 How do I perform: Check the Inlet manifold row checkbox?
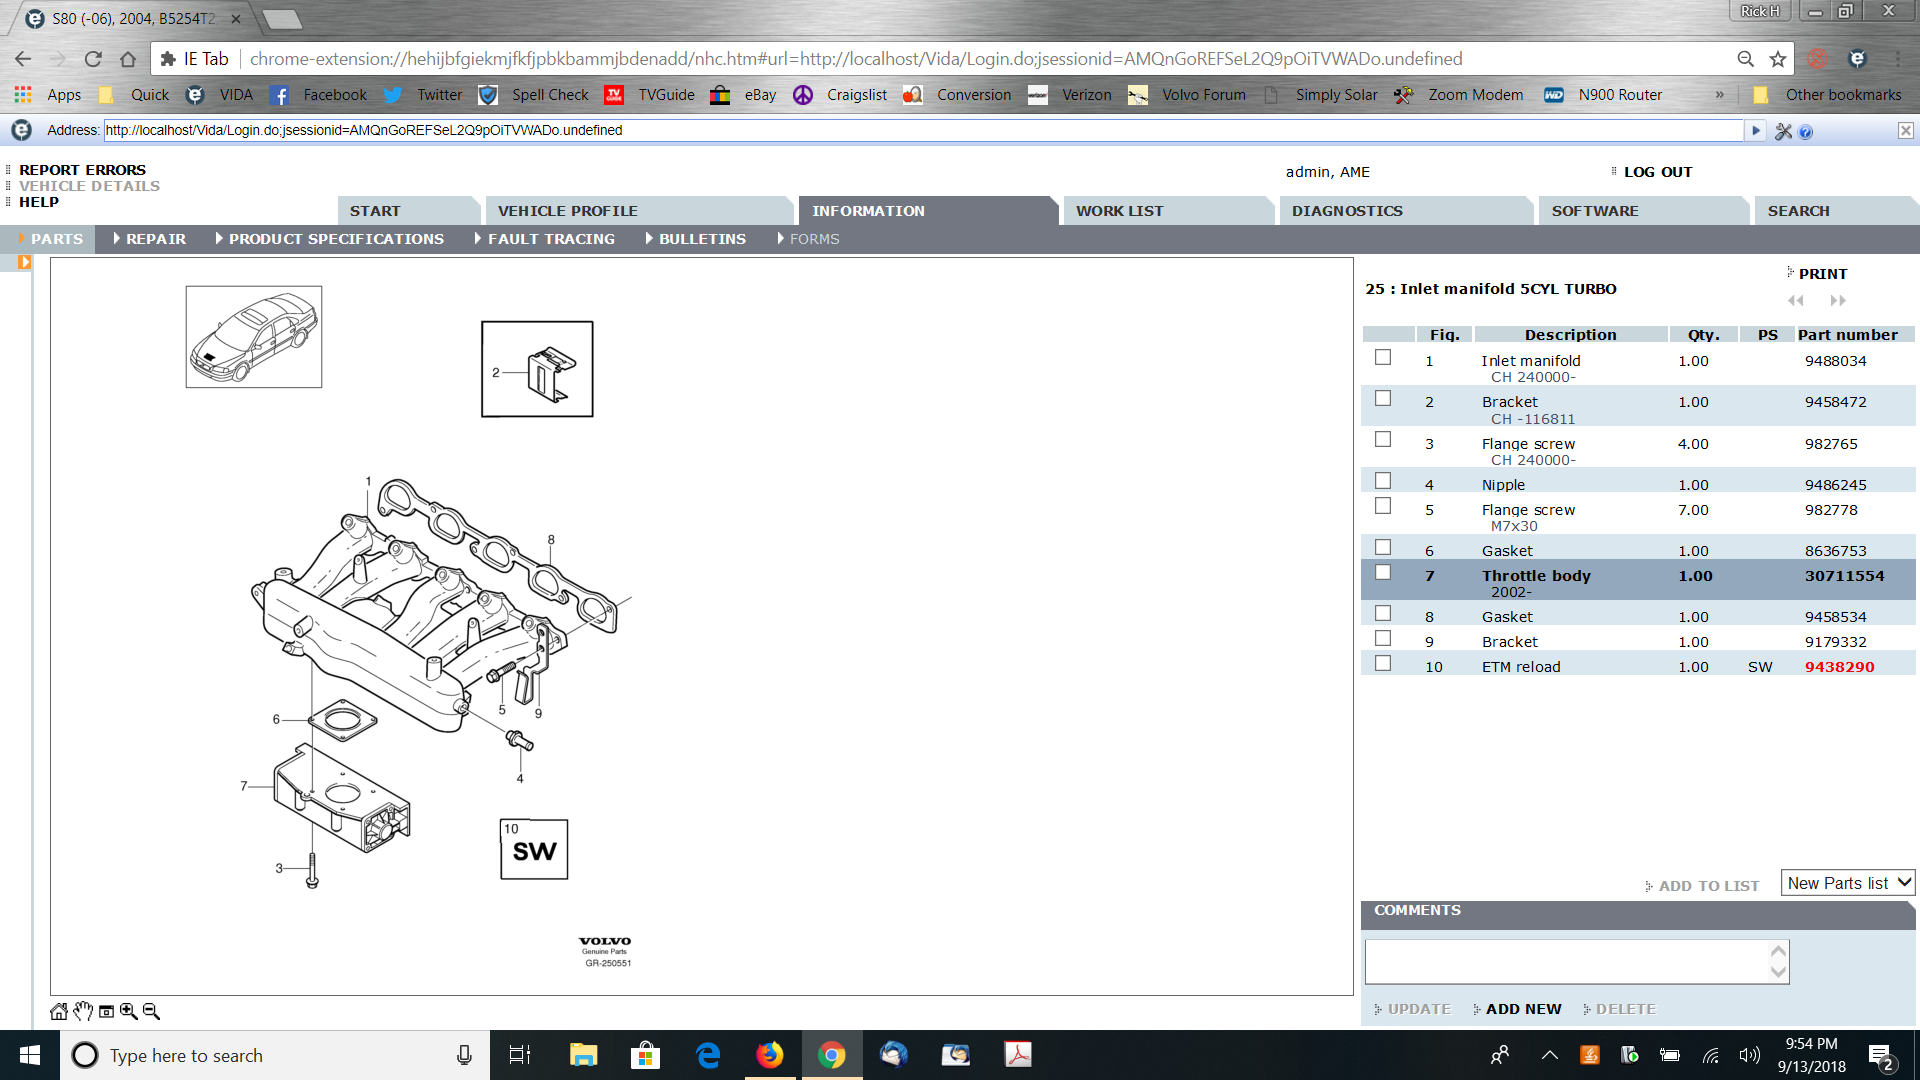coord(1383,357)
